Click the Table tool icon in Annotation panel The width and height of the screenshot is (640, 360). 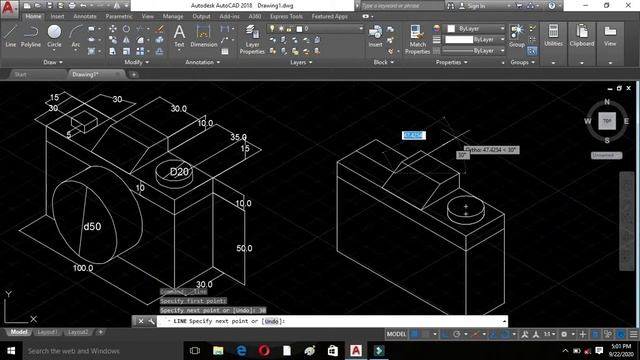point(225,51)
